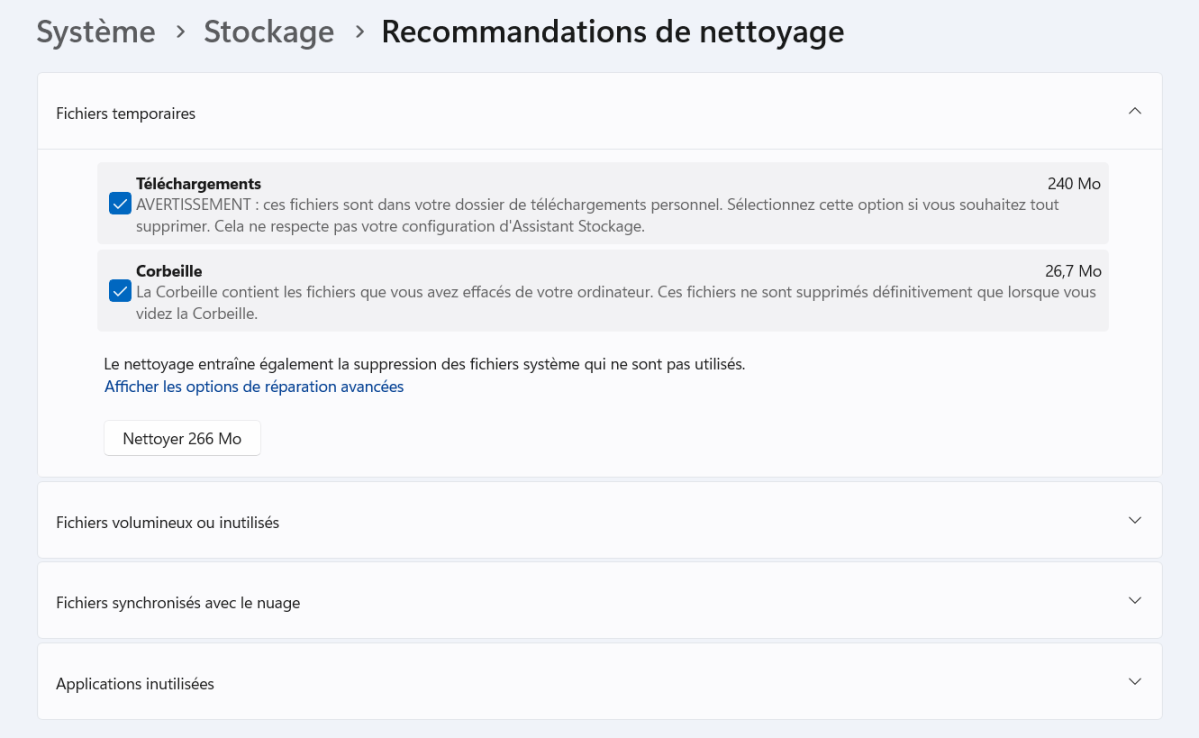The width and height of the screenshot is (1199, 738).
Task: Click the 26,7 Mo size value
Action: point(1073,271)
